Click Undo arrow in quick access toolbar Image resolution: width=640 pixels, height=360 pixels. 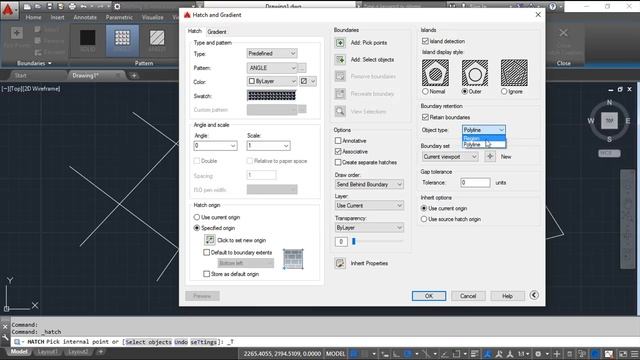click(x=84, y=6)
